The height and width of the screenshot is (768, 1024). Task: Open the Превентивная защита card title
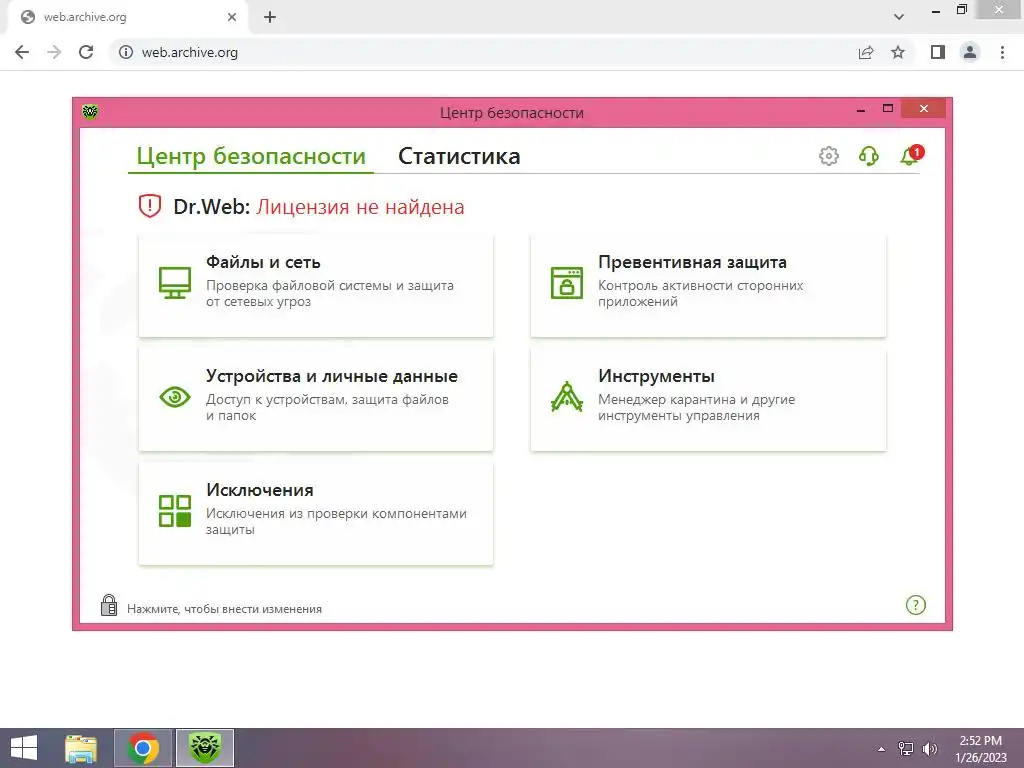692,262
